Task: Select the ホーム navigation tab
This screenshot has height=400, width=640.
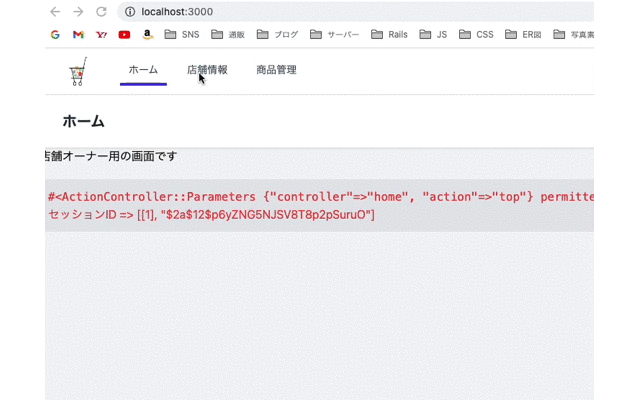Action: (143, 70)
